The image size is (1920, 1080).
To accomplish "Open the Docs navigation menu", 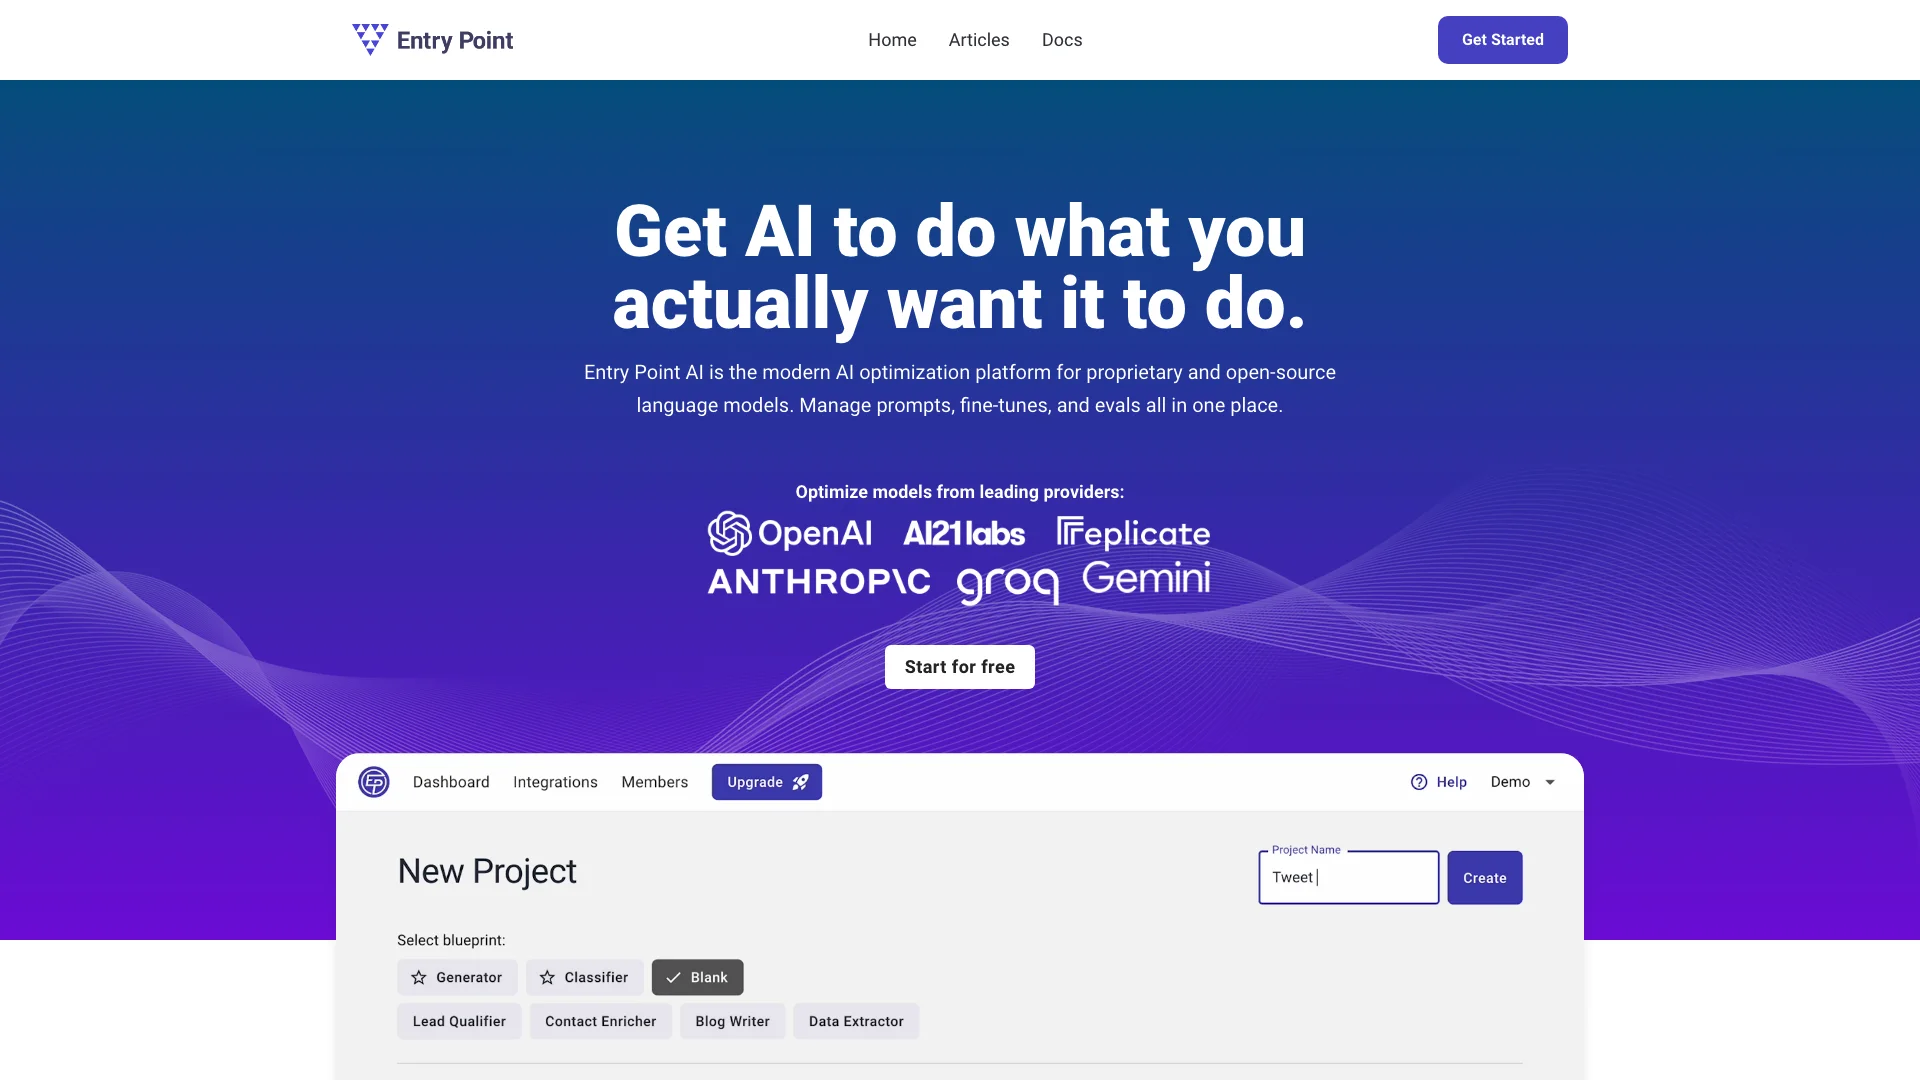I will click(1062, 40).
